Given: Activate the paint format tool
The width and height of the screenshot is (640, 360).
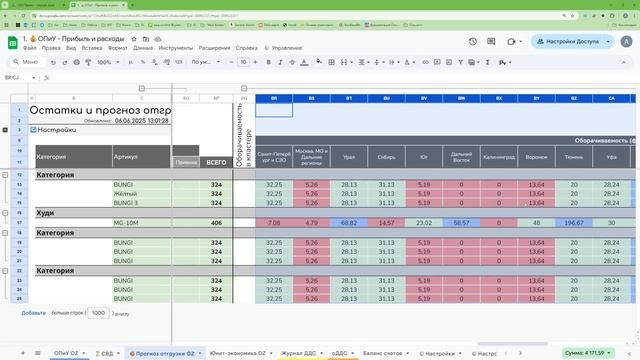Looking at the screenshot, I should tap(88, 62).
